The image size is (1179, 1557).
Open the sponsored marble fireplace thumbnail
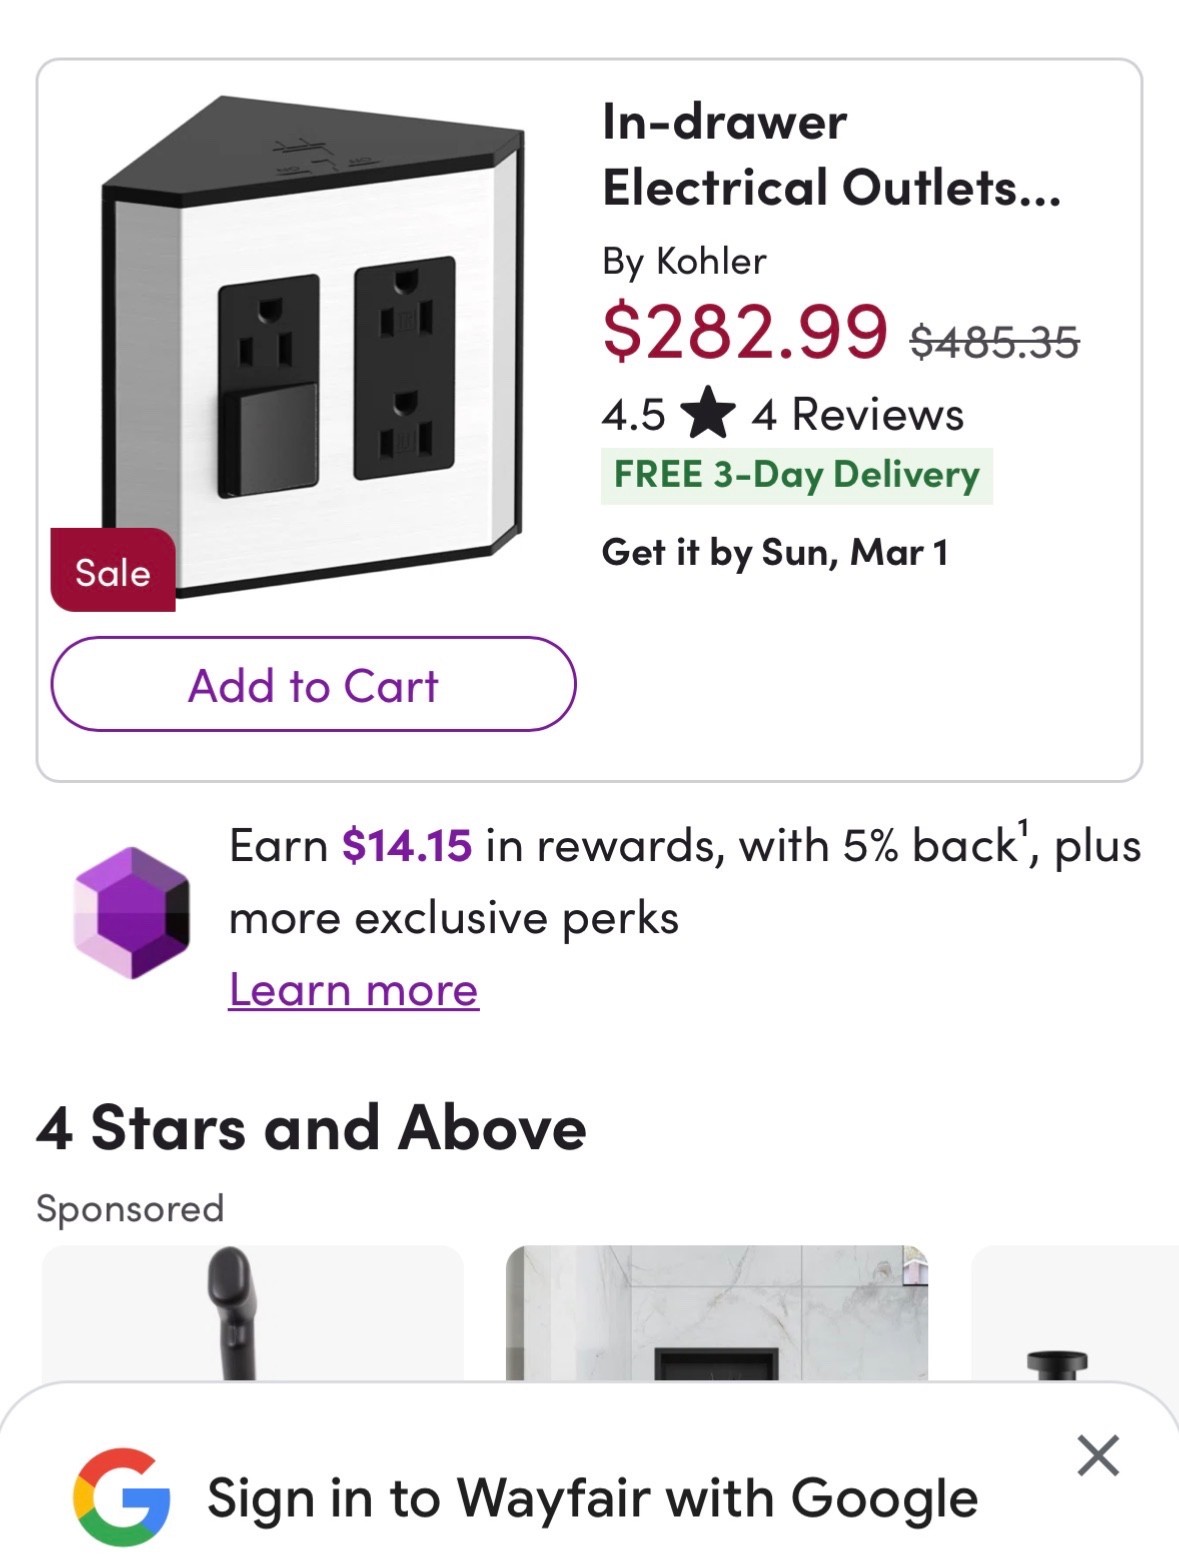click(x=717, y=1313)
